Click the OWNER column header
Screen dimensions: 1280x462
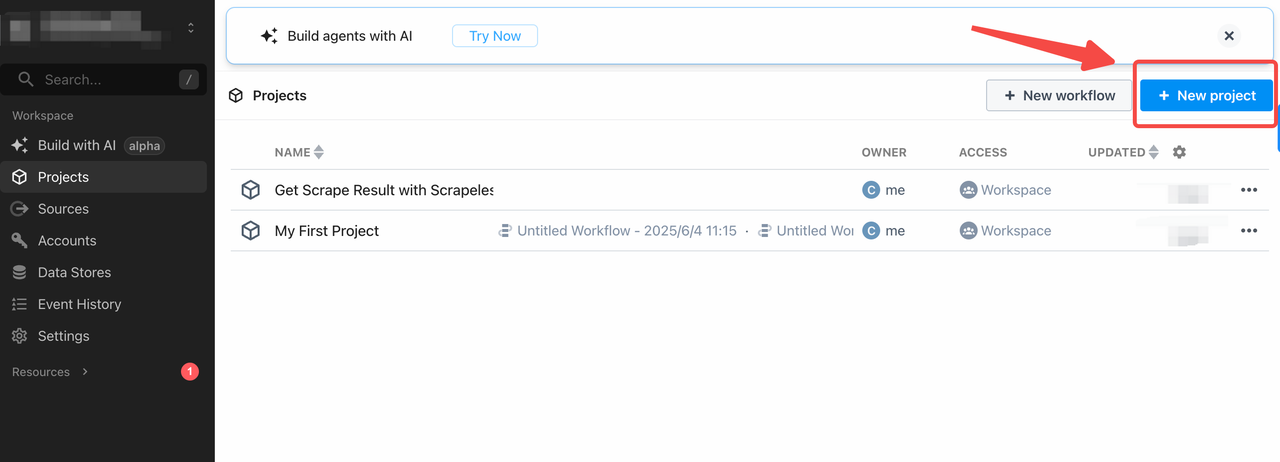tap(884, 152)
